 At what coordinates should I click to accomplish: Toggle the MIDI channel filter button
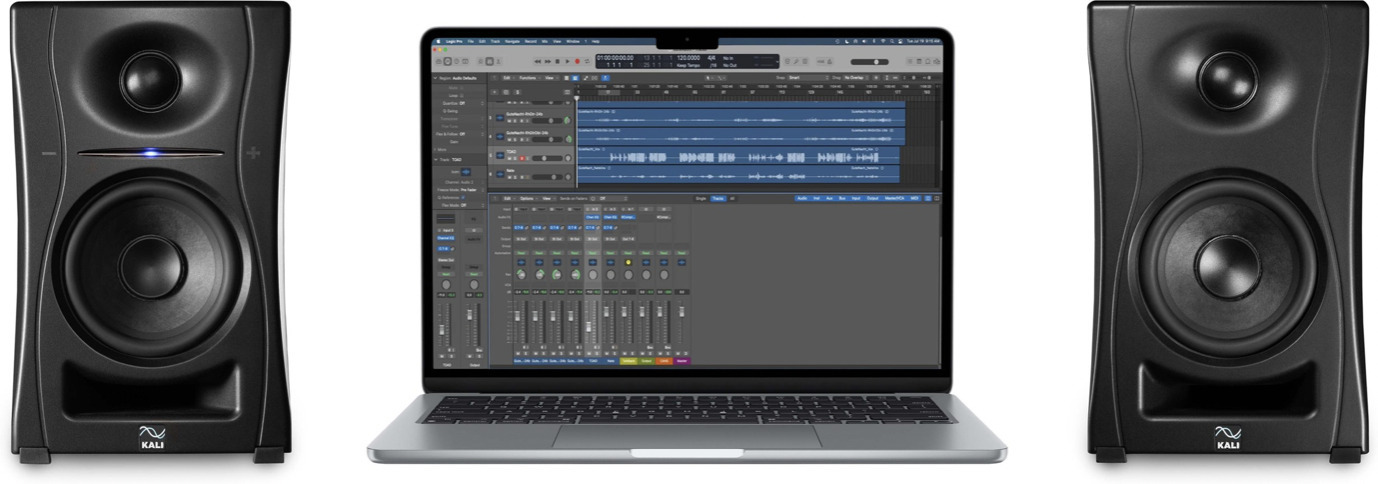point(914,198)
